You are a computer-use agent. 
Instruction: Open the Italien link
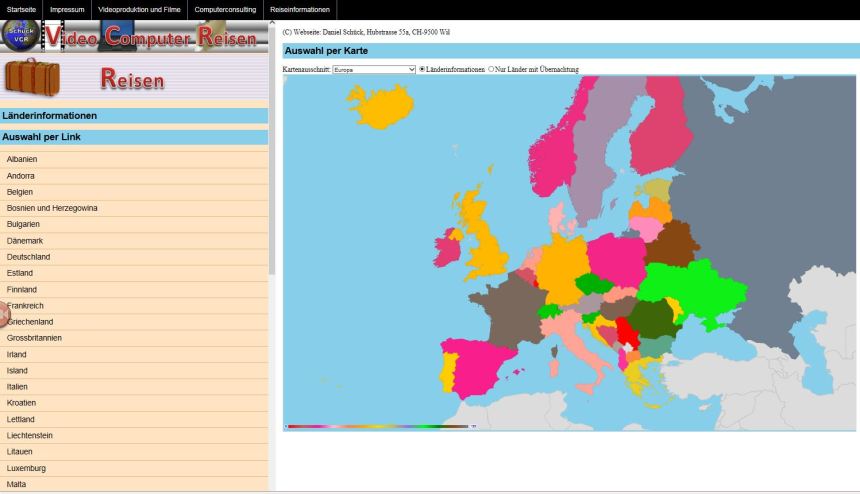coord(17,387)
